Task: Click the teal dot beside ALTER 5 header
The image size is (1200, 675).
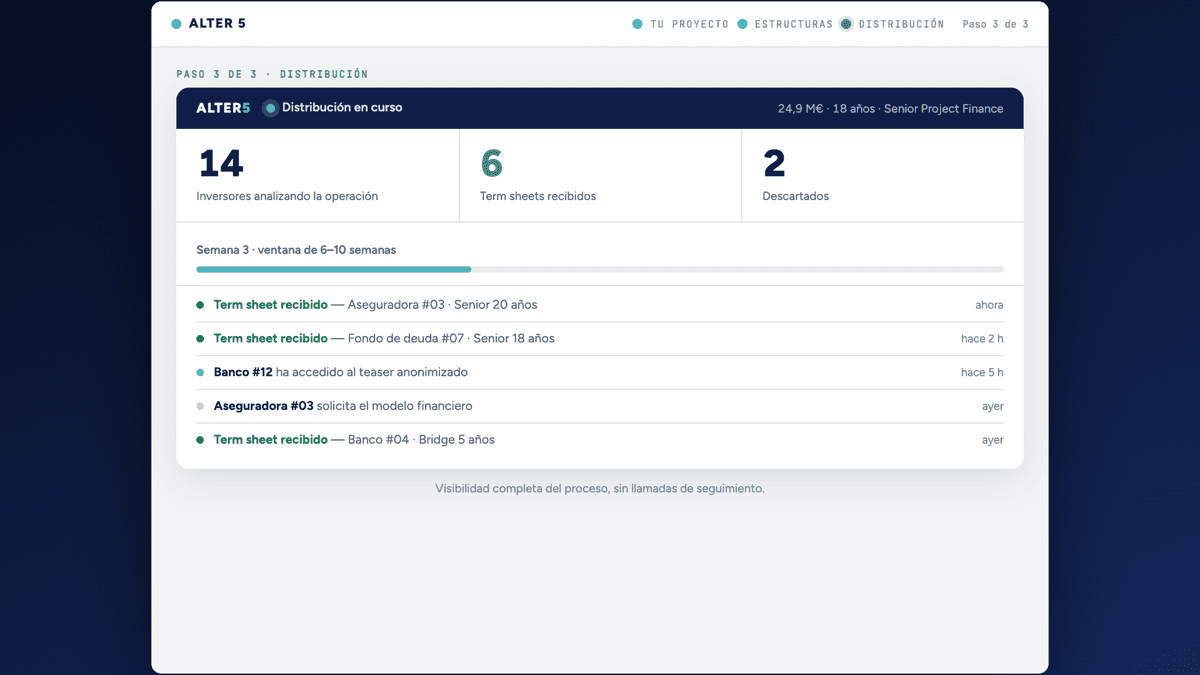Action: 177,24
